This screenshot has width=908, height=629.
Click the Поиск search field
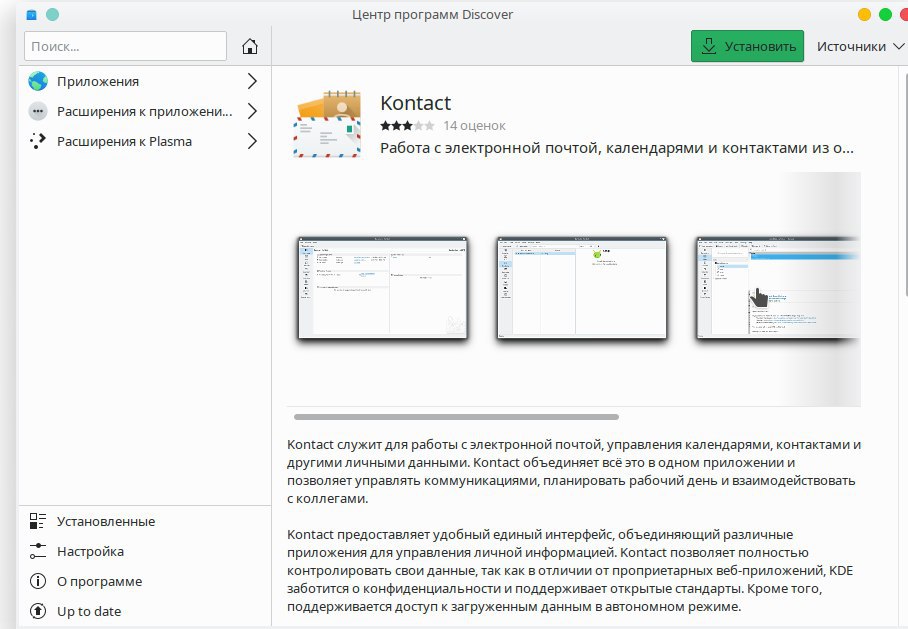[x=125, y=46]
